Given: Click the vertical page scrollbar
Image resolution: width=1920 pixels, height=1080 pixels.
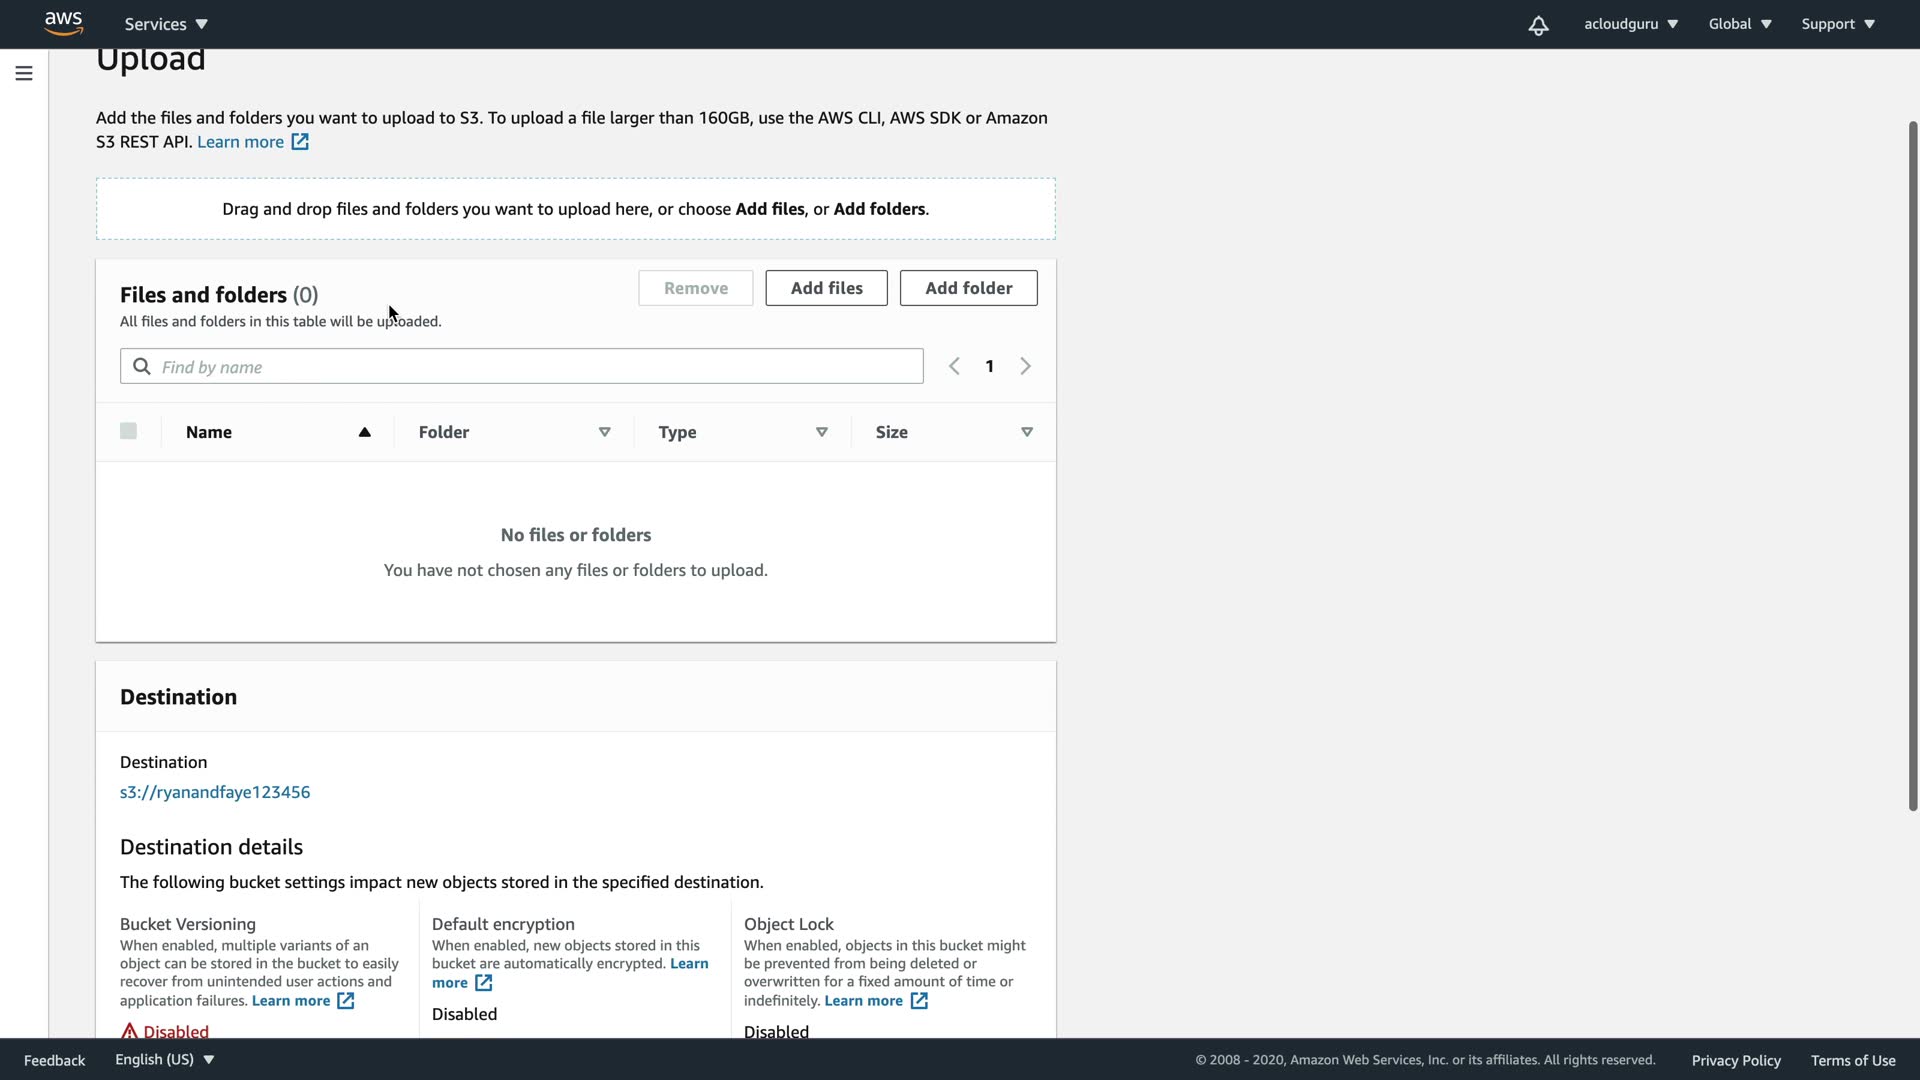Looking at the screenshot, I should (x=1912, y=465).
